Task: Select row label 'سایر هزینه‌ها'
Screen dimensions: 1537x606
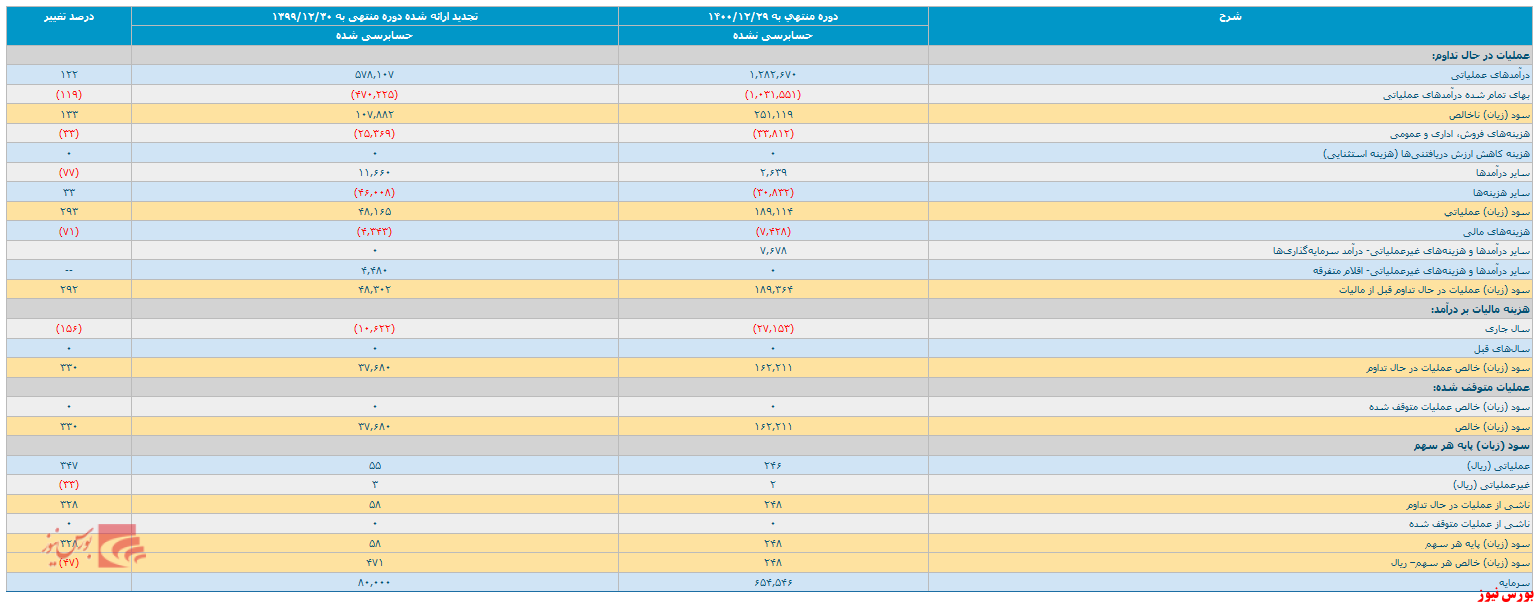Action: (x=1503, y=192)
